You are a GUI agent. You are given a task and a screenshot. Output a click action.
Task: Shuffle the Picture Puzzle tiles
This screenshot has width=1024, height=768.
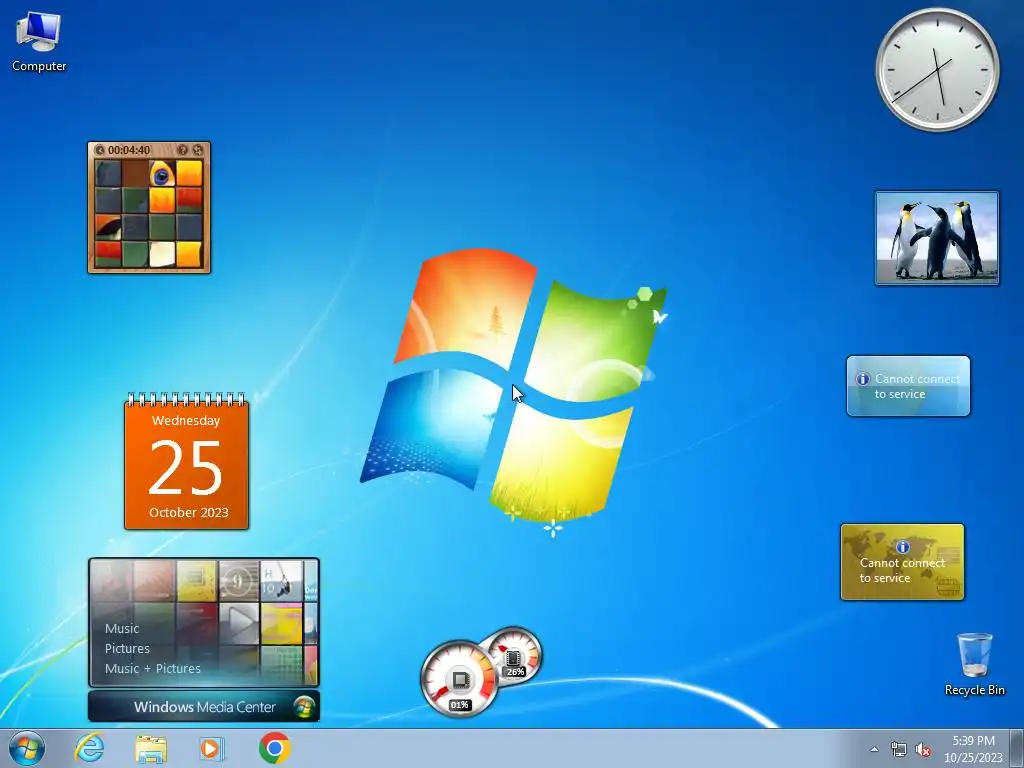[198, 150]
